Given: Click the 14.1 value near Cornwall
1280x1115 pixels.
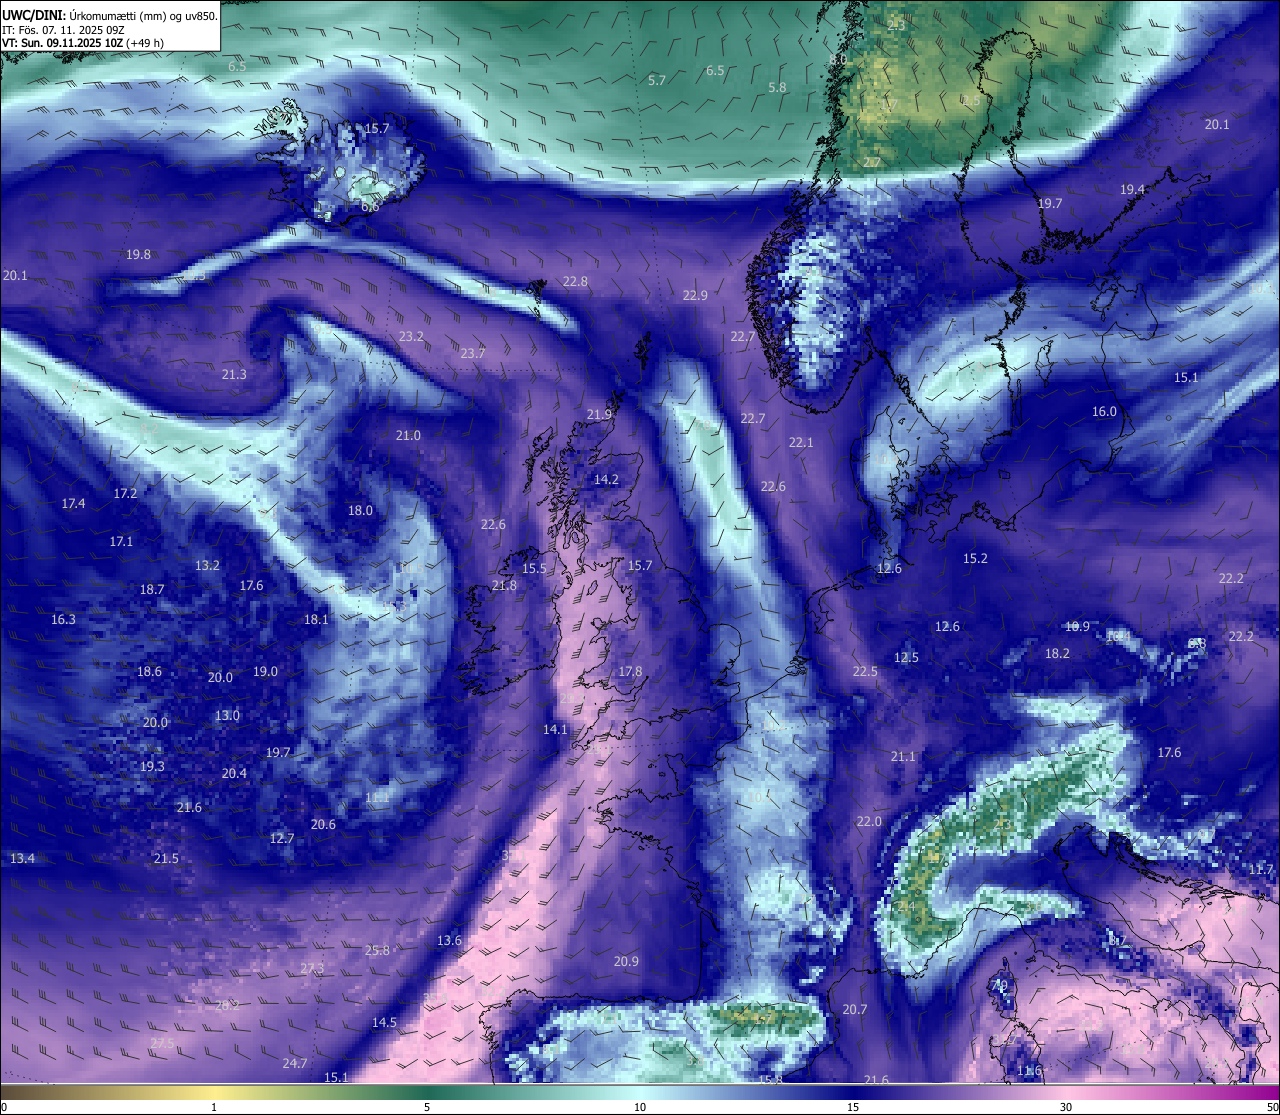Looking at the screenshot, I should pyautogui.click(x=555, y=730).
